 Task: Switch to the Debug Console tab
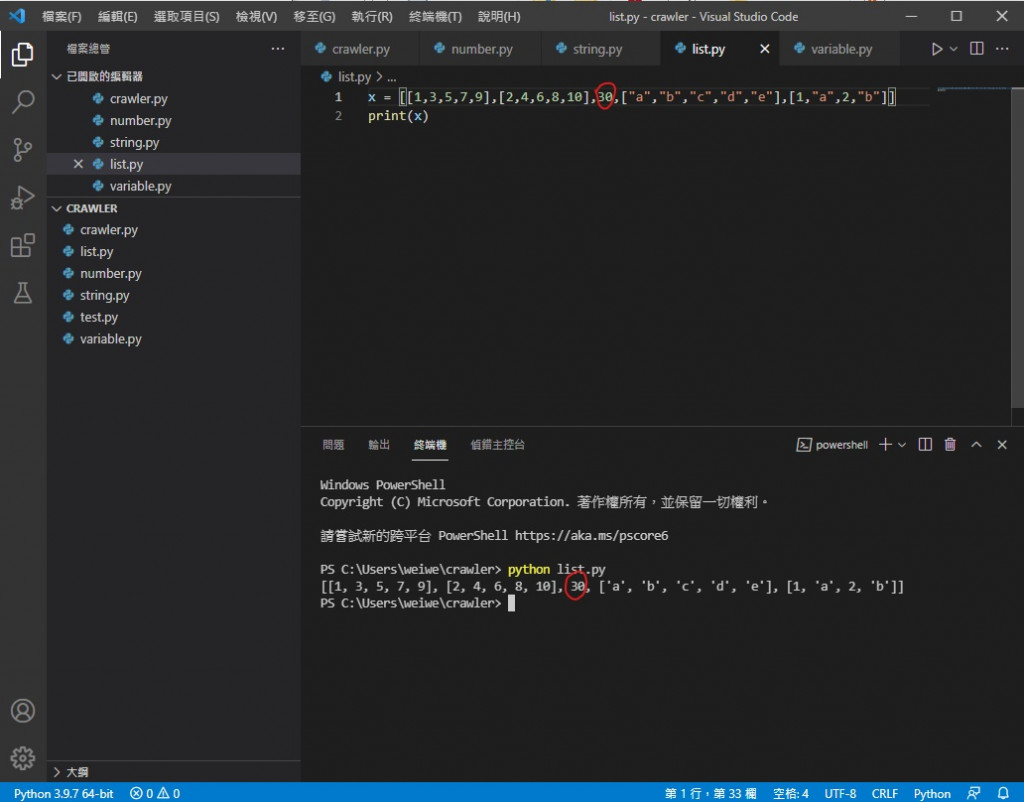point(498,445)
